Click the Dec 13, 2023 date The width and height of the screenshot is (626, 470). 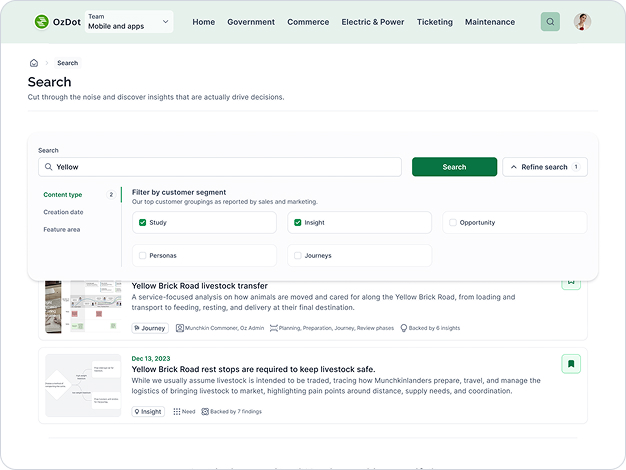[151, 359]
